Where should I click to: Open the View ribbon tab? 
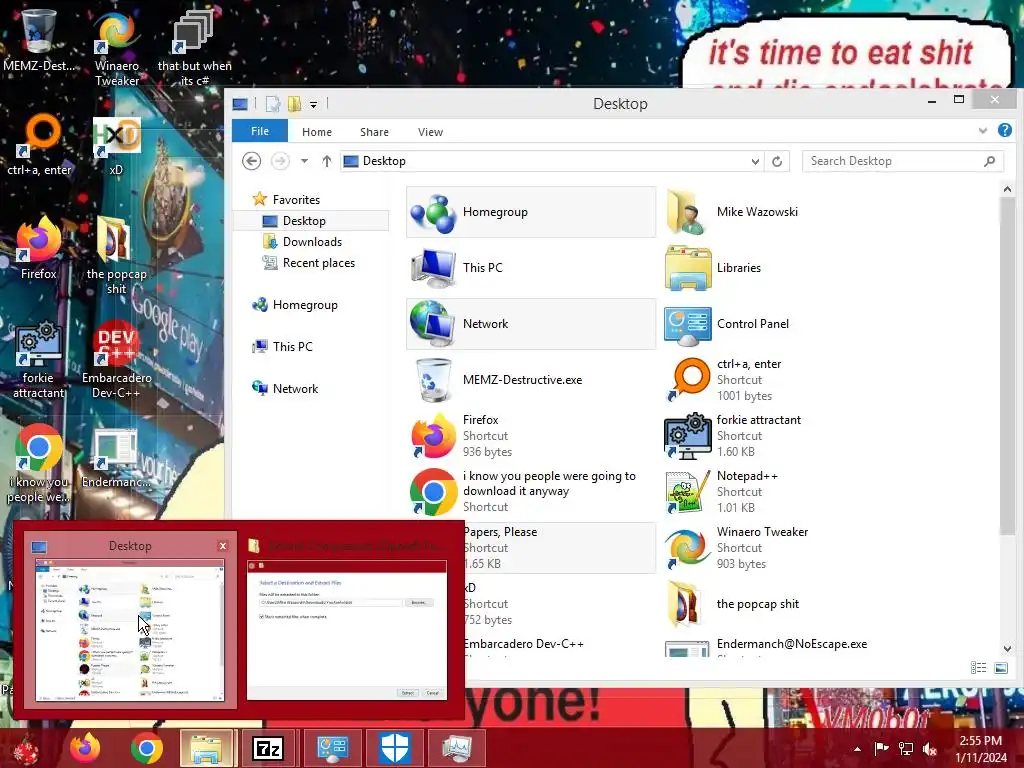[430, 132]
